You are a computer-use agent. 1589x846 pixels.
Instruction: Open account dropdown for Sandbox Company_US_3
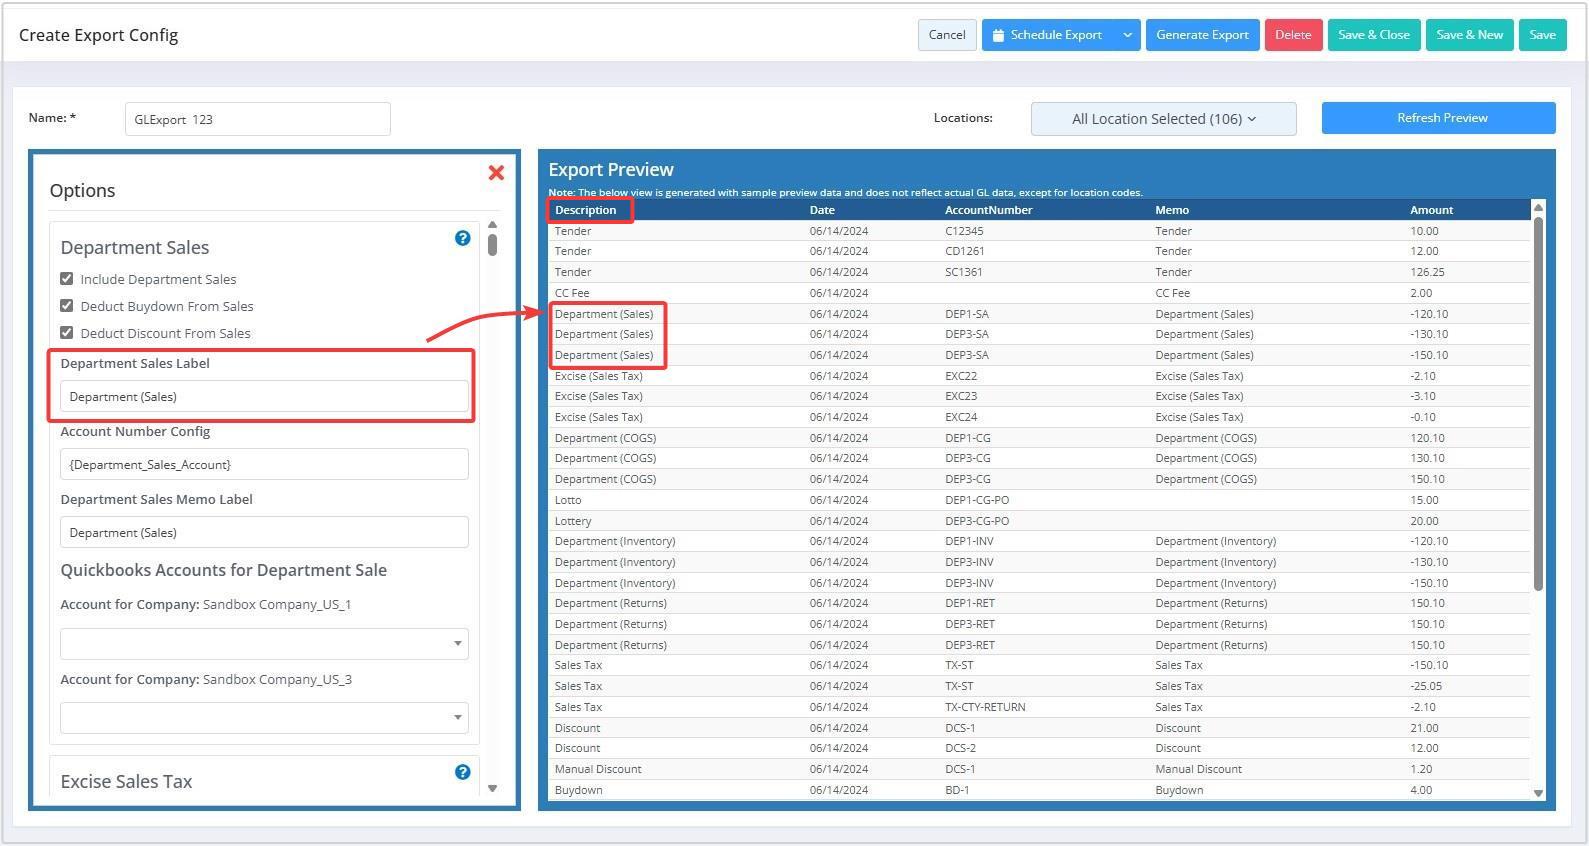(x=264, y=718)
